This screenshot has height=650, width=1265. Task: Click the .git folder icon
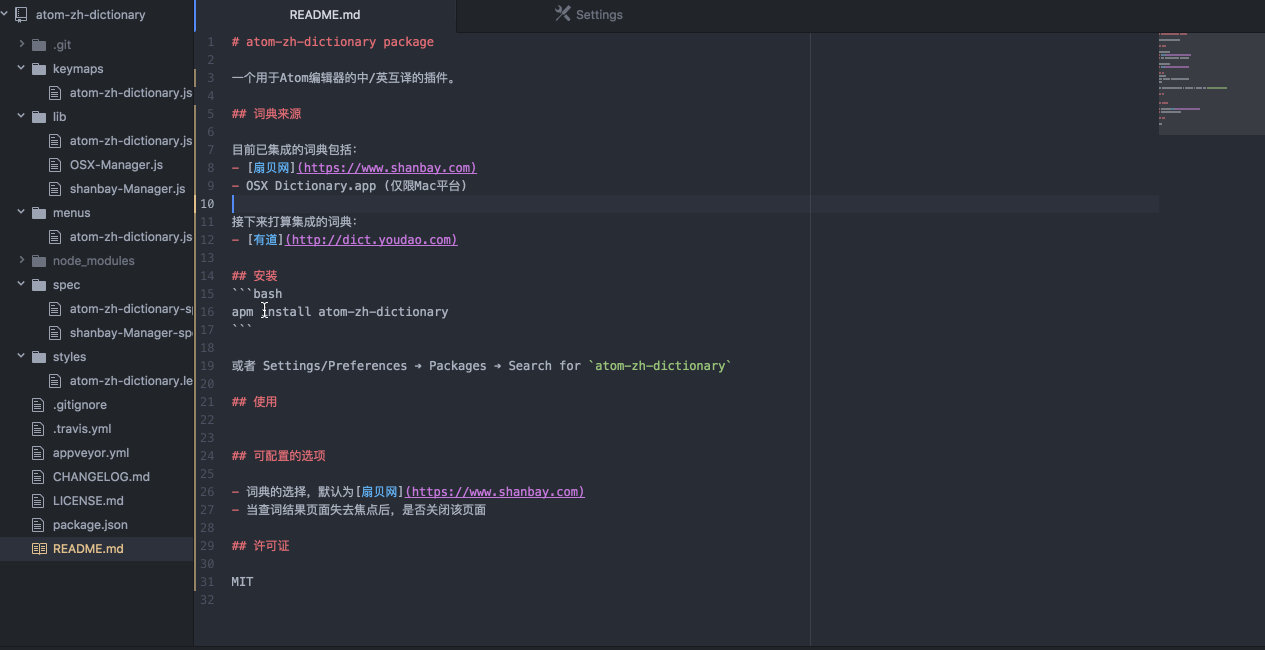pyautogui.click(x=39, y=45)
